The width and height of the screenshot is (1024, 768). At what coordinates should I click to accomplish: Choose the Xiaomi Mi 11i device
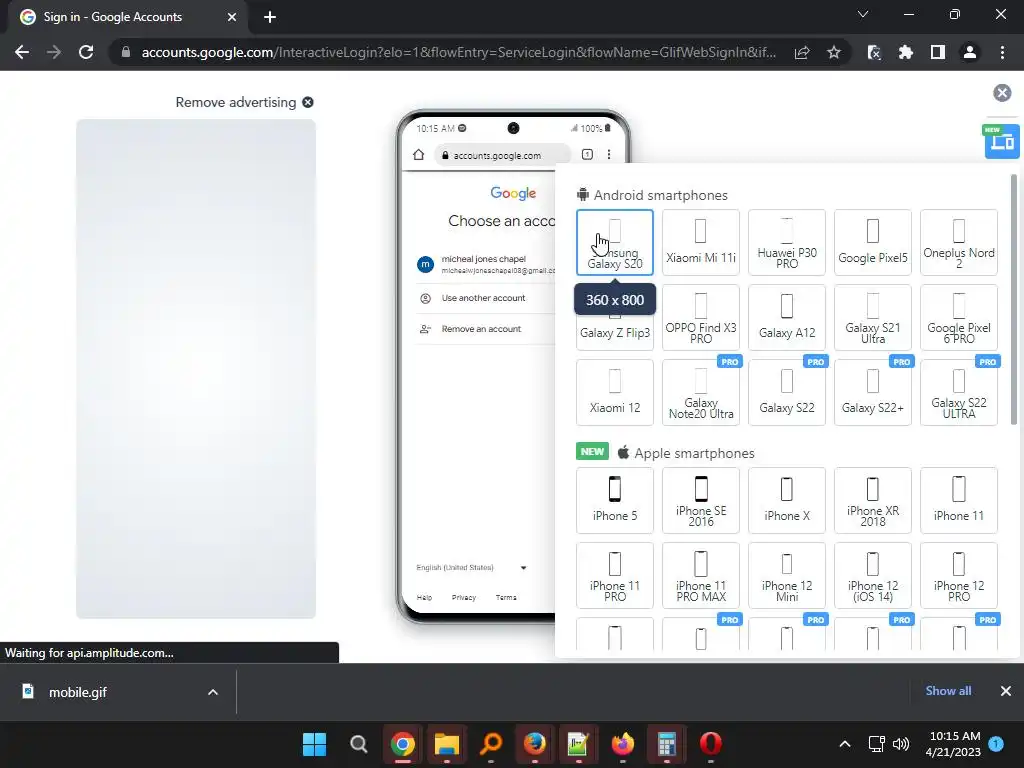(x=701, y=242)
